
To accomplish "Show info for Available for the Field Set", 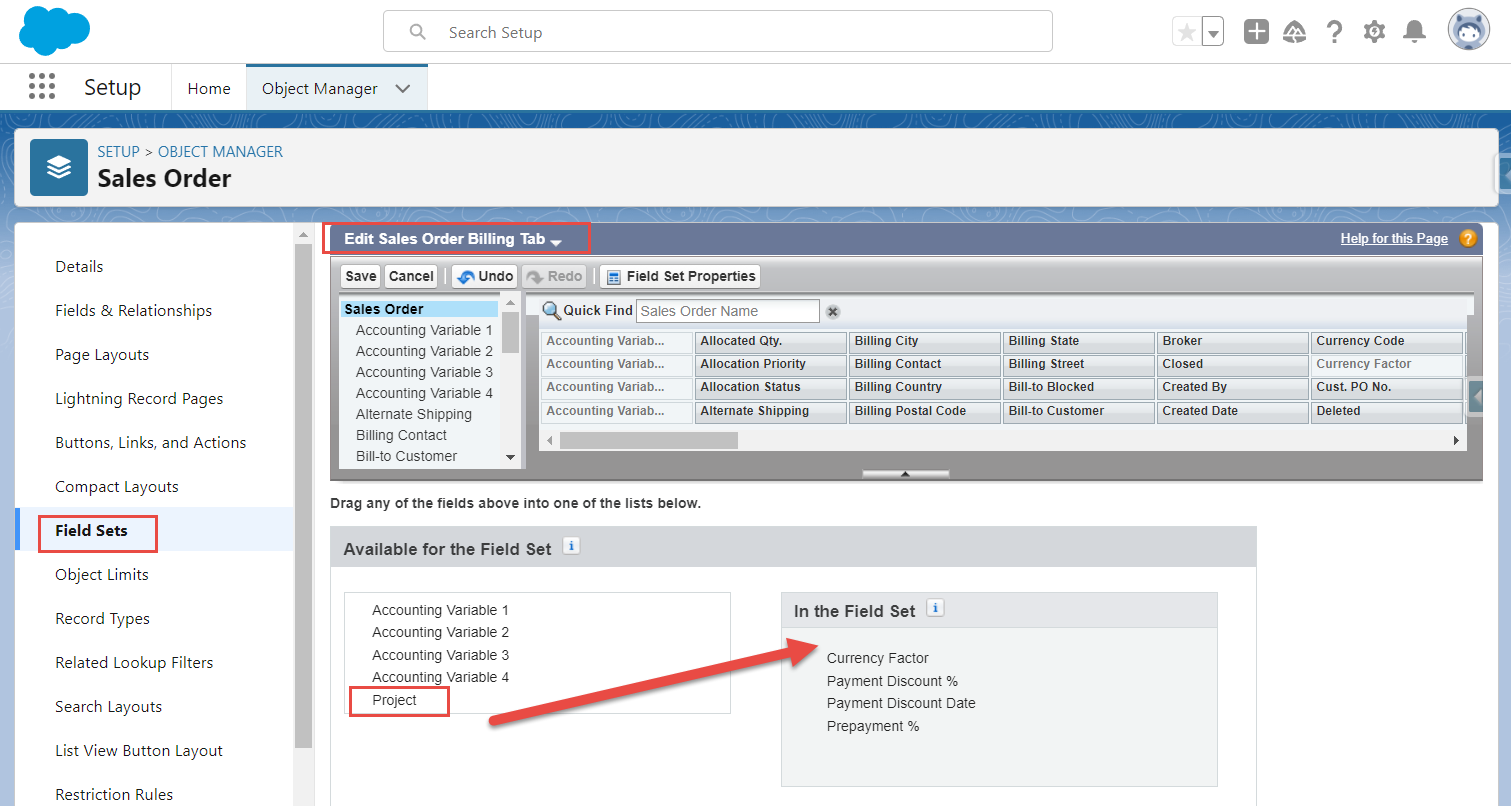I will pos(571,546).
